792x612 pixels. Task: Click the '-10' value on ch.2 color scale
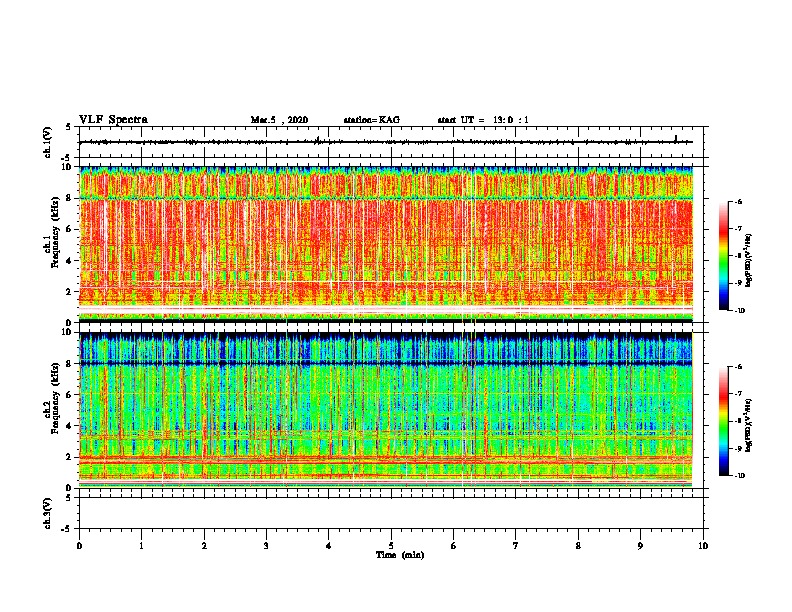738,476
